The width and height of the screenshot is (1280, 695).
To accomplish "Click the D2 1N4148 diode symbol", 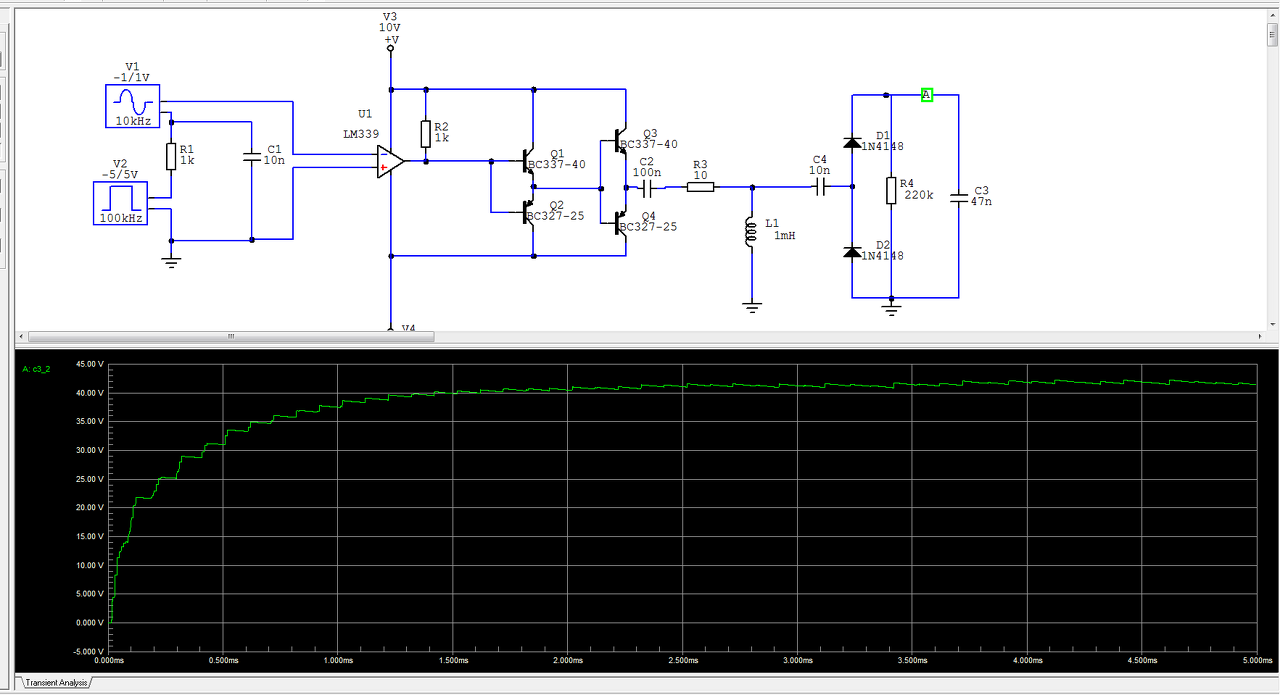I will pos(852,252).
